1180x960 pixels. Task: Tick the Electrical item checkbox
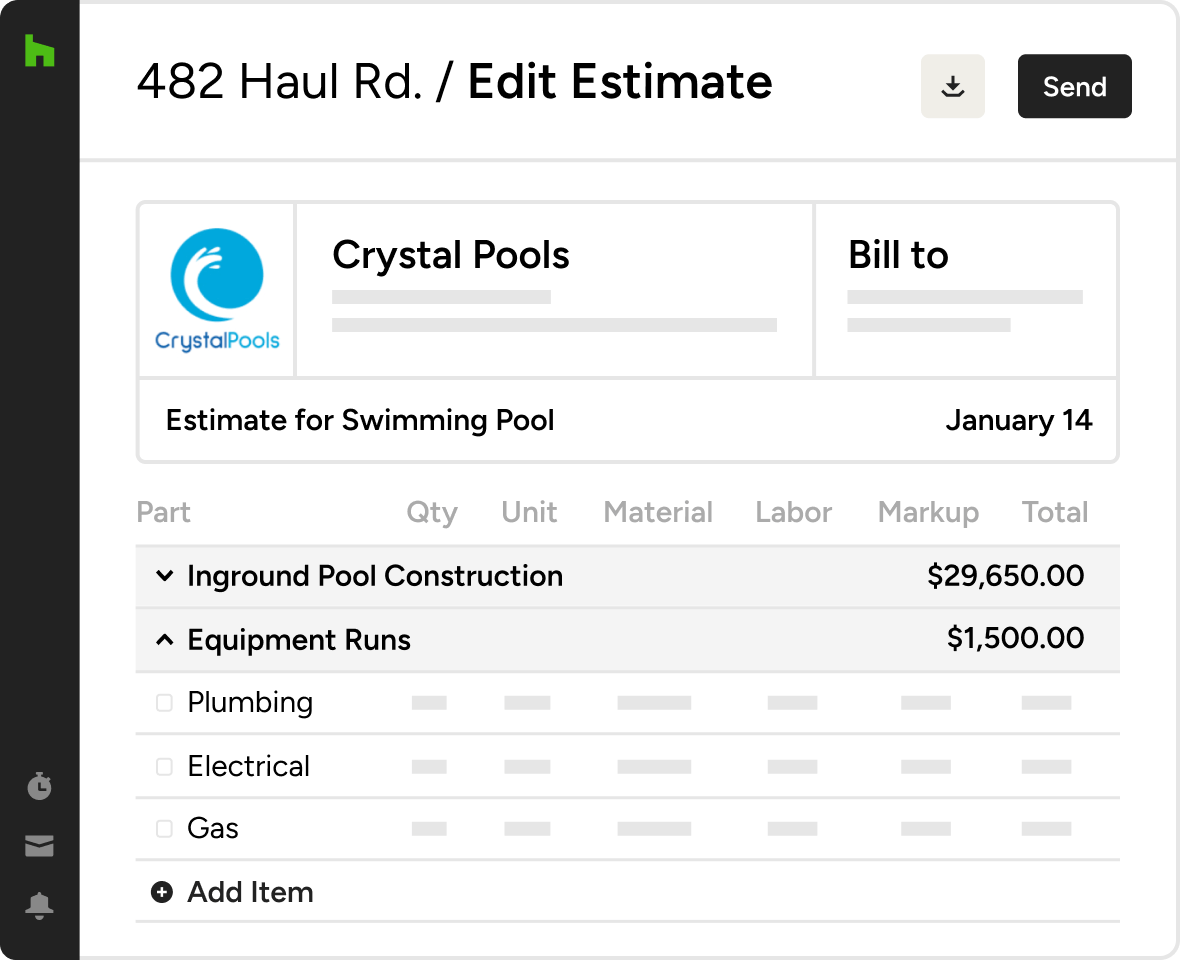tap(164, 767)
